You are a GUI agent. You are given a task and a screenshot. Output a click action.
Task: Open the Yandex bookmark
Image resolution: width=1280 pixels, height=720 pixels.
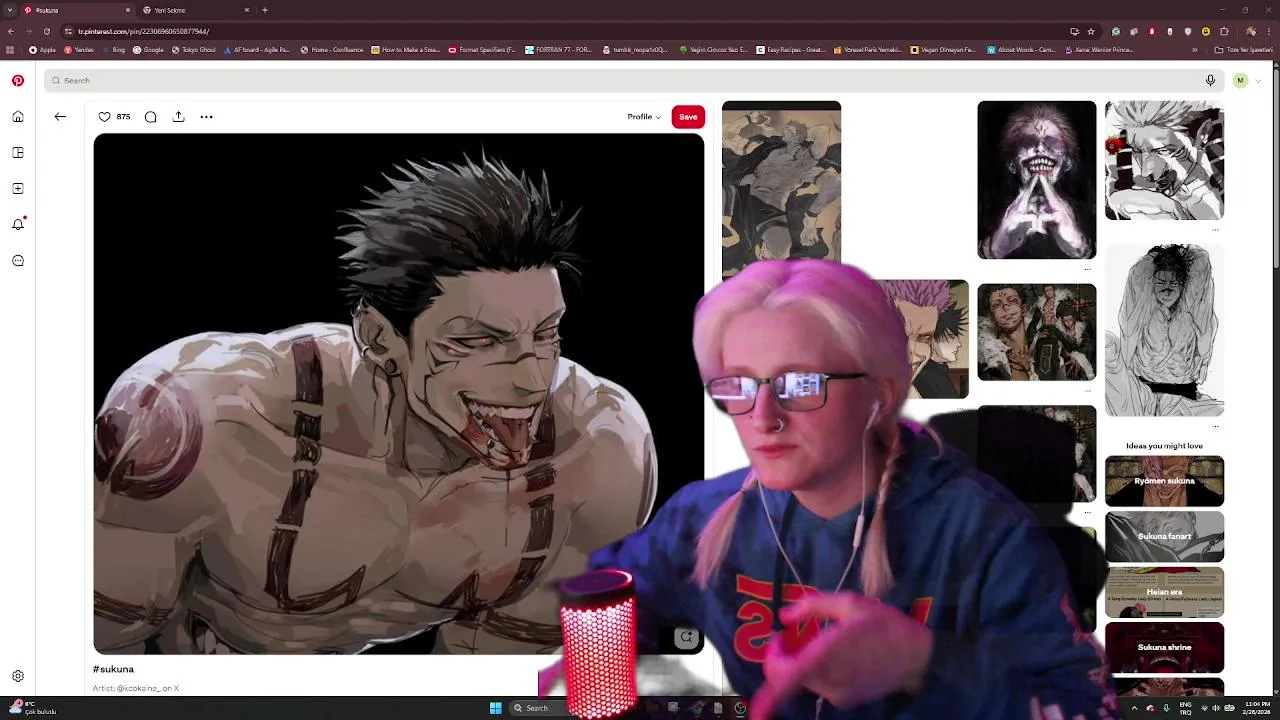tap(79, 50)
